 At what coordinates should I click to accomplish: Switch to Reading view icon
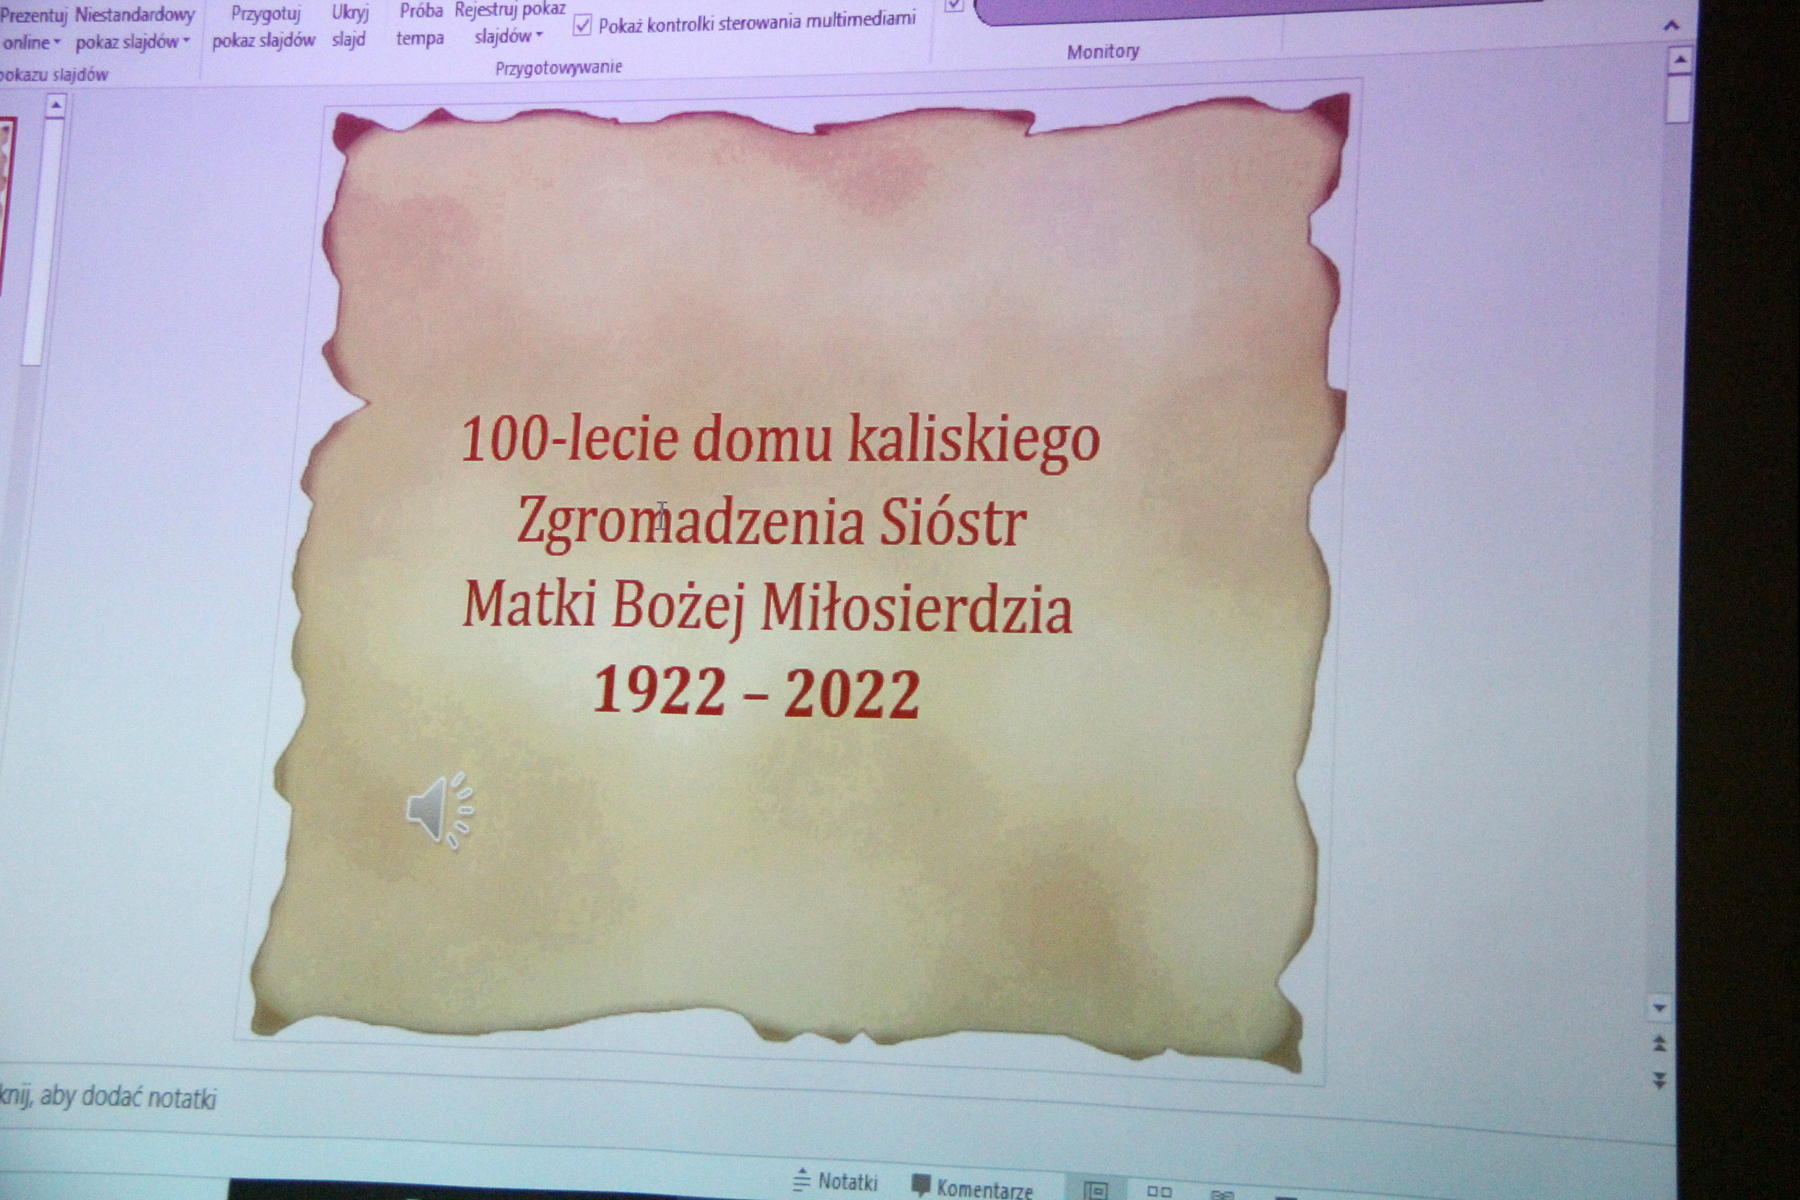pyautogui.click(x=1221, y=1193)
